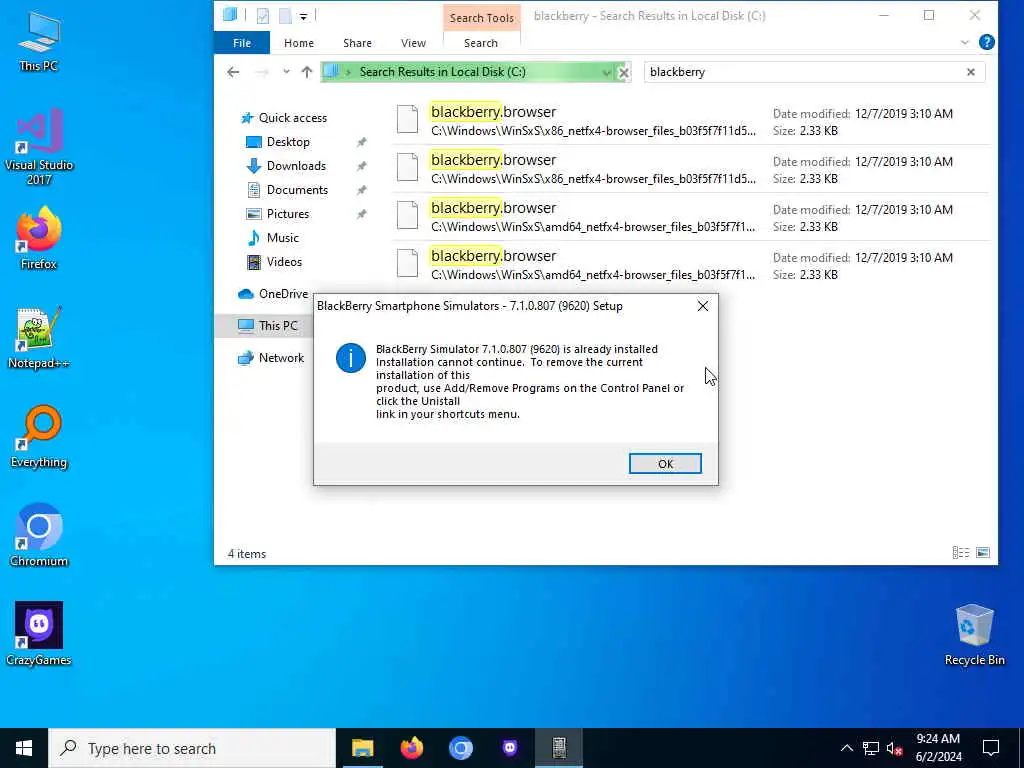Unpin Downloads using its pin icon
Viewport: 1024px width, 768px height.
point(361,166)
